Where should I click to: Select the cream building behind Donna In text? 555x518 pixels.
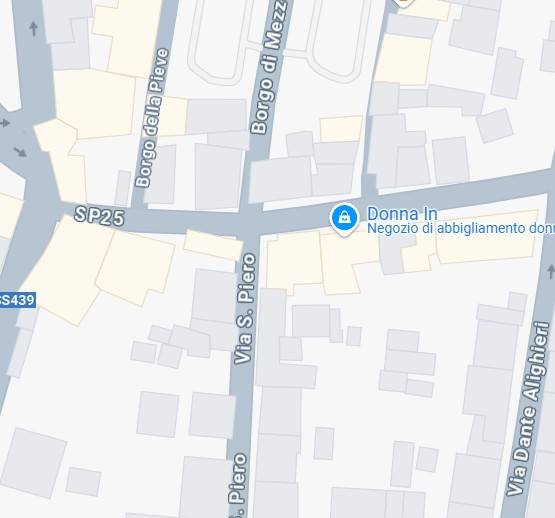(x=487, y=235)
